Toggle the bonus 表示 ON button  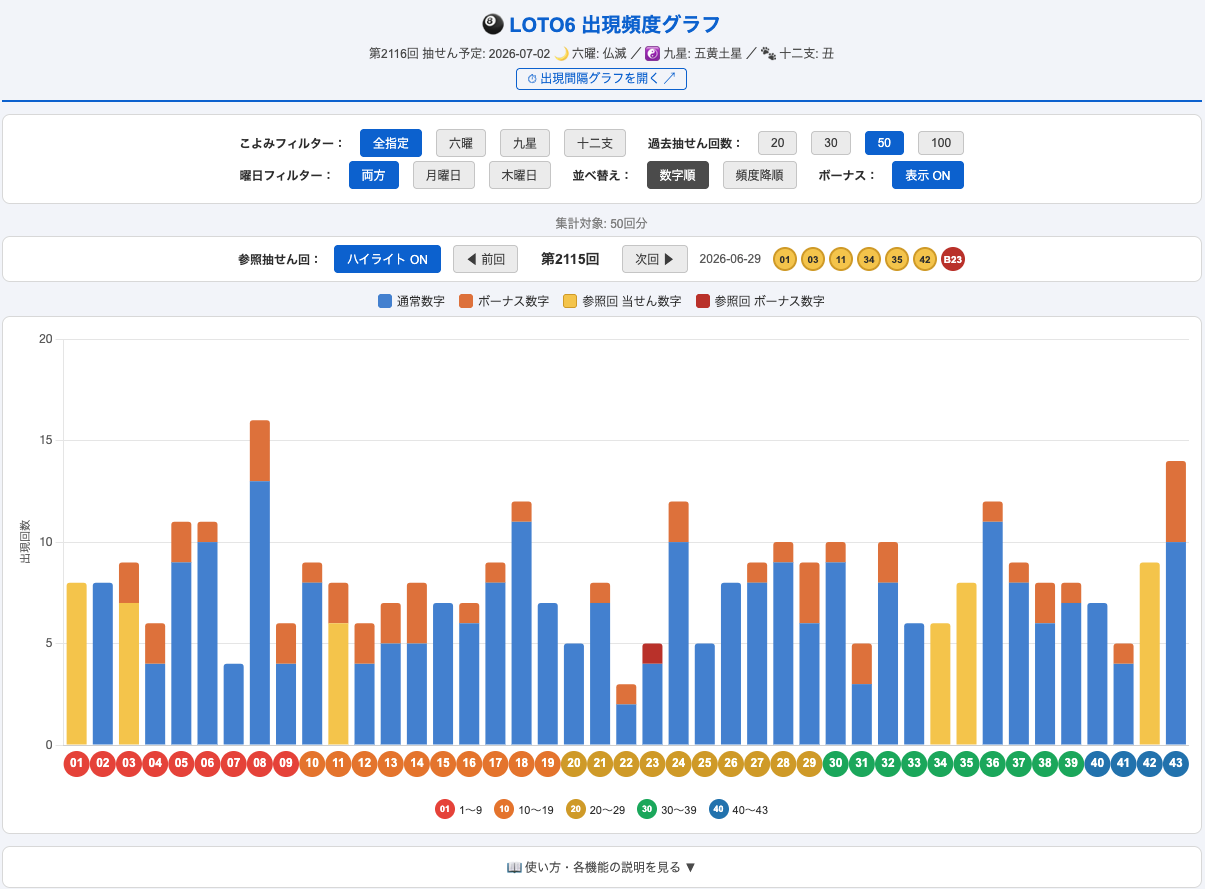pyautogui.click(x=928, y=175)
